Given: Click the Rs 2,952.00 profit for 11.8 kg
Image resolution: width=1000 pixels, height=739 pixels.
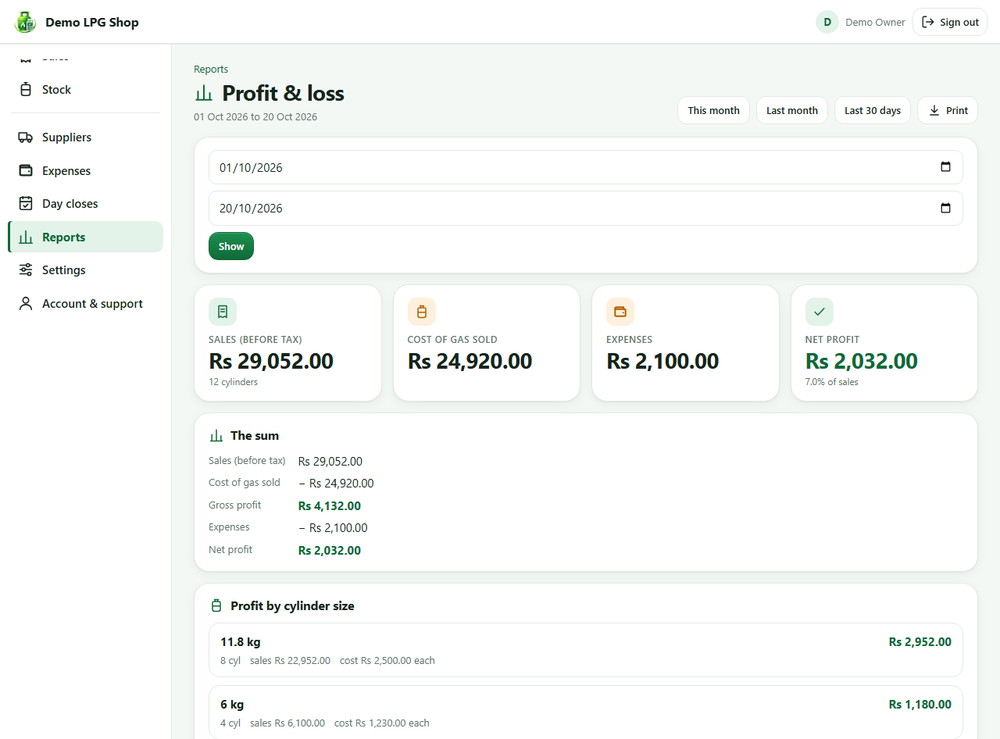Looking at the screenshot, I should [x=920, y=642].
